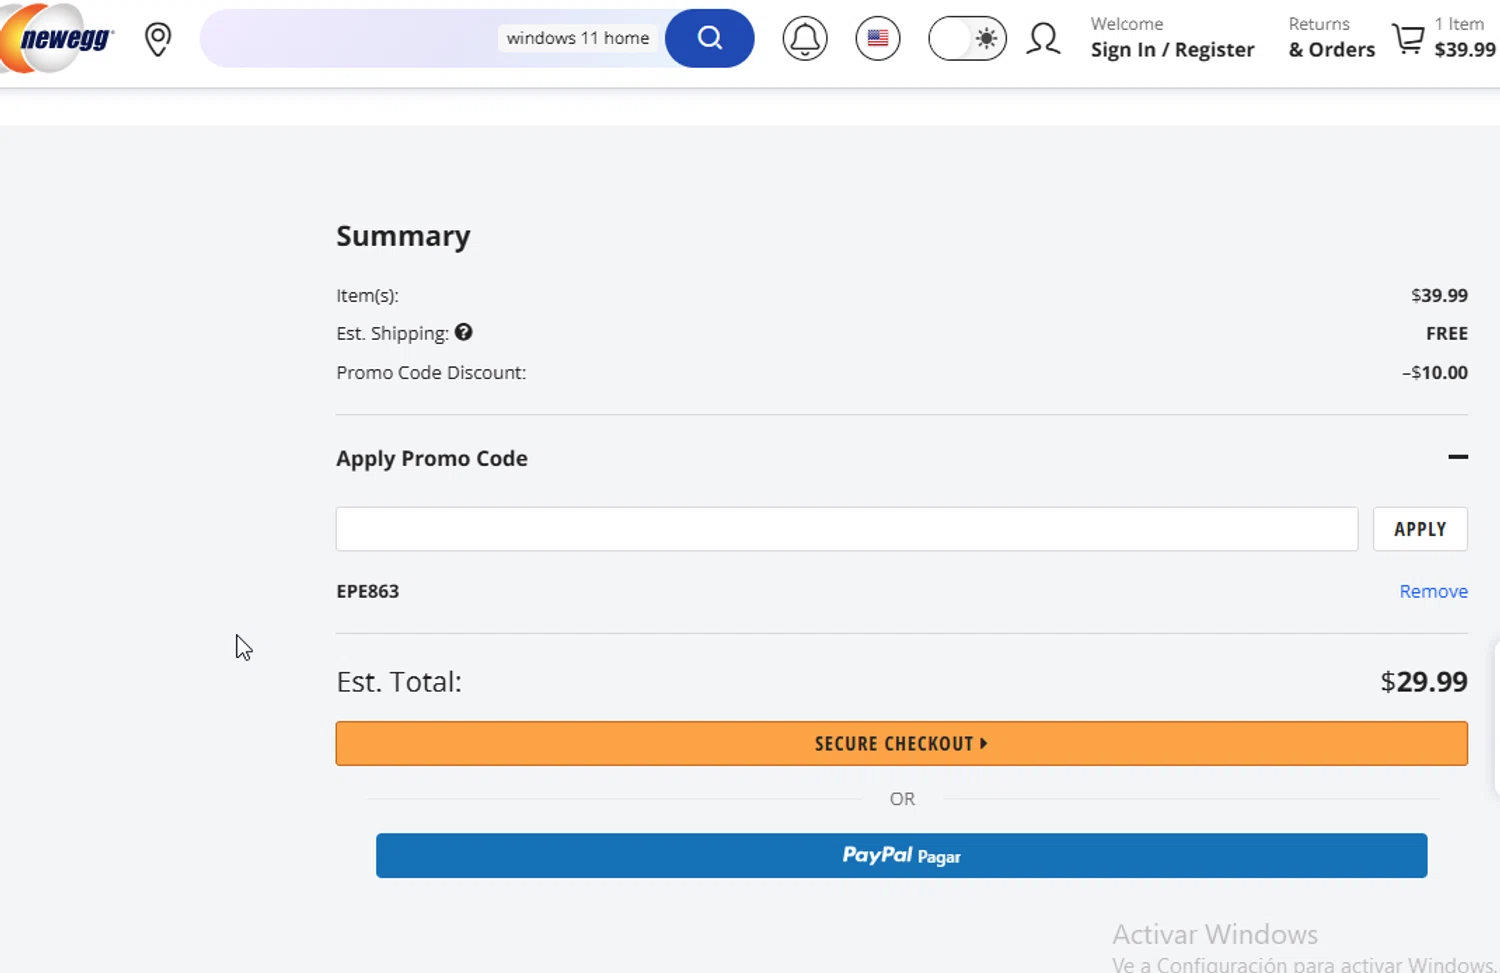The image size is (1500, 973).
Task: Click the user profile icon
Action: [x=1043, y=39]
